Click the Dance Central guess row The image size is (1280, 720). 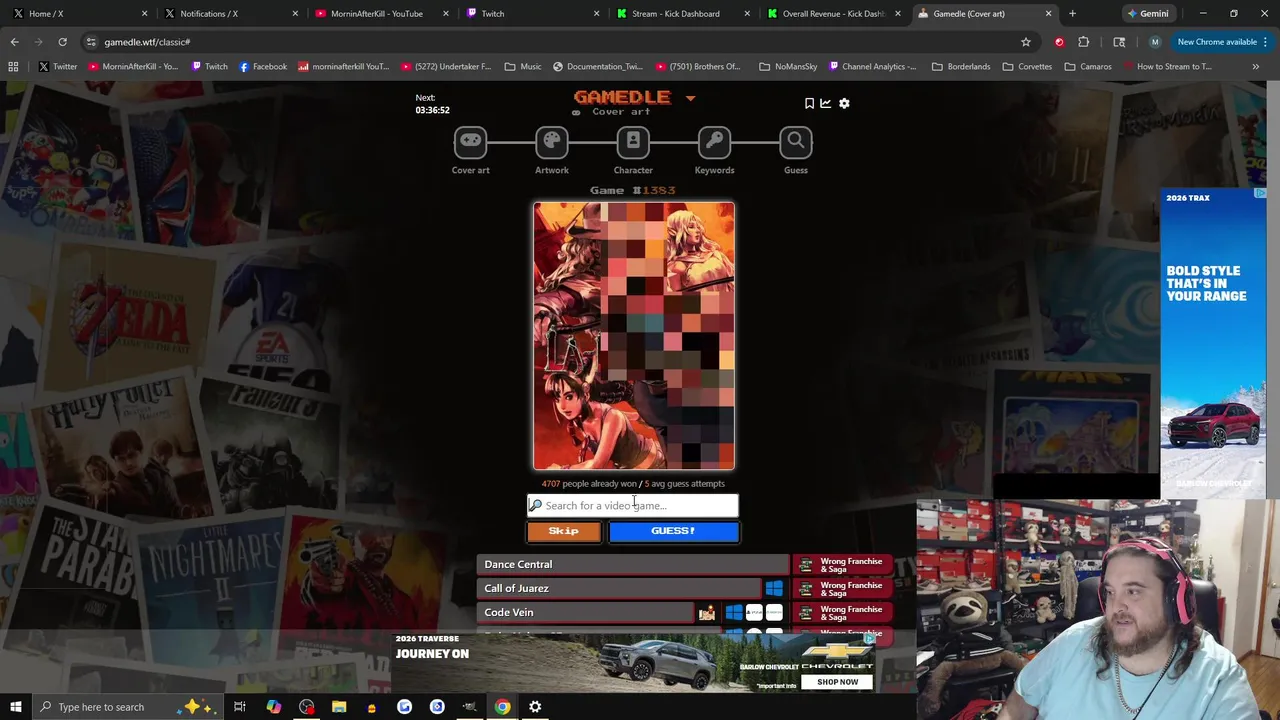tap(633, 564)
